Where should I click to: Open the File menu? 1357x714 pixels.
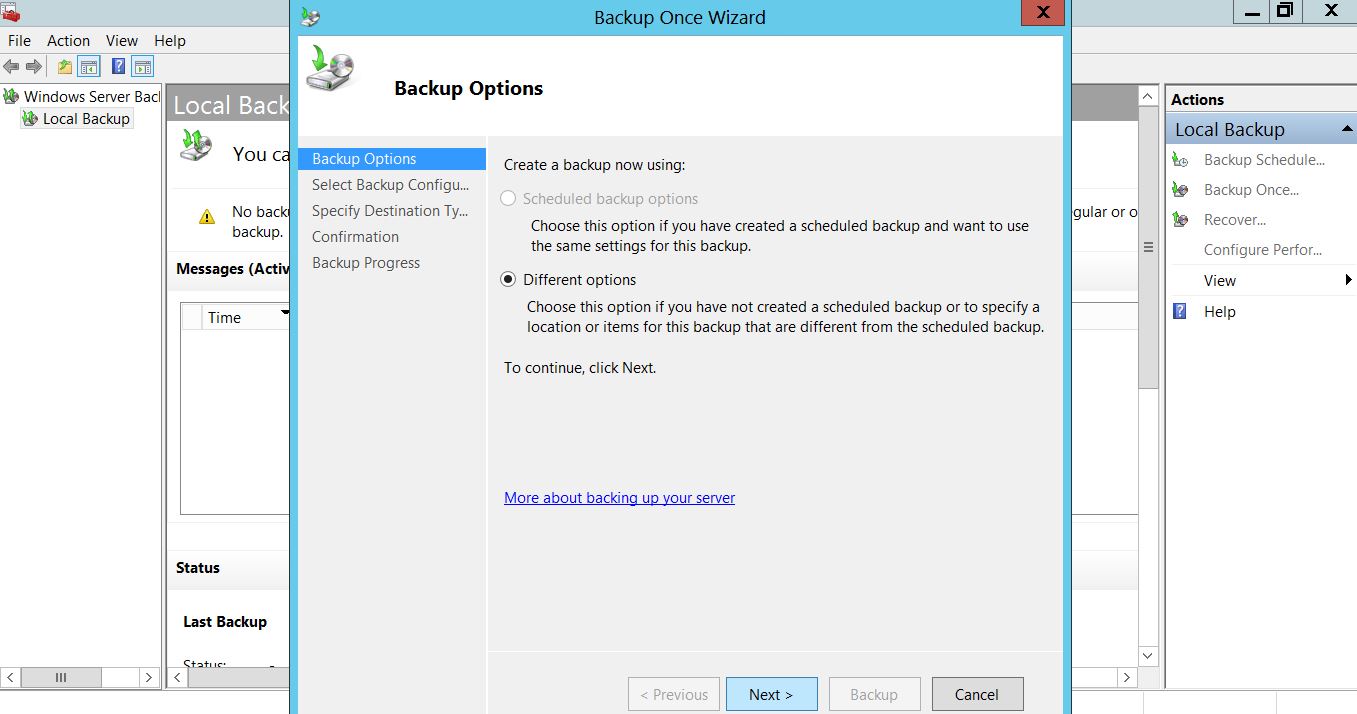(x=19, y=41)
